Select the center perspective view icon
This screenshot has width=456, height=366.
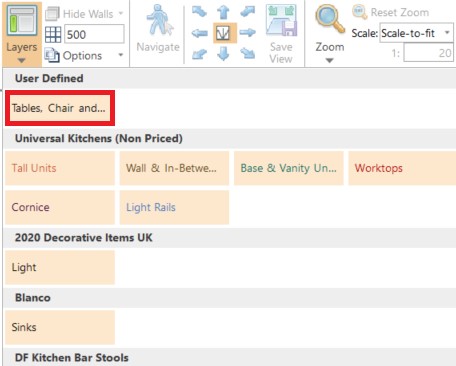tap(225, 33)
